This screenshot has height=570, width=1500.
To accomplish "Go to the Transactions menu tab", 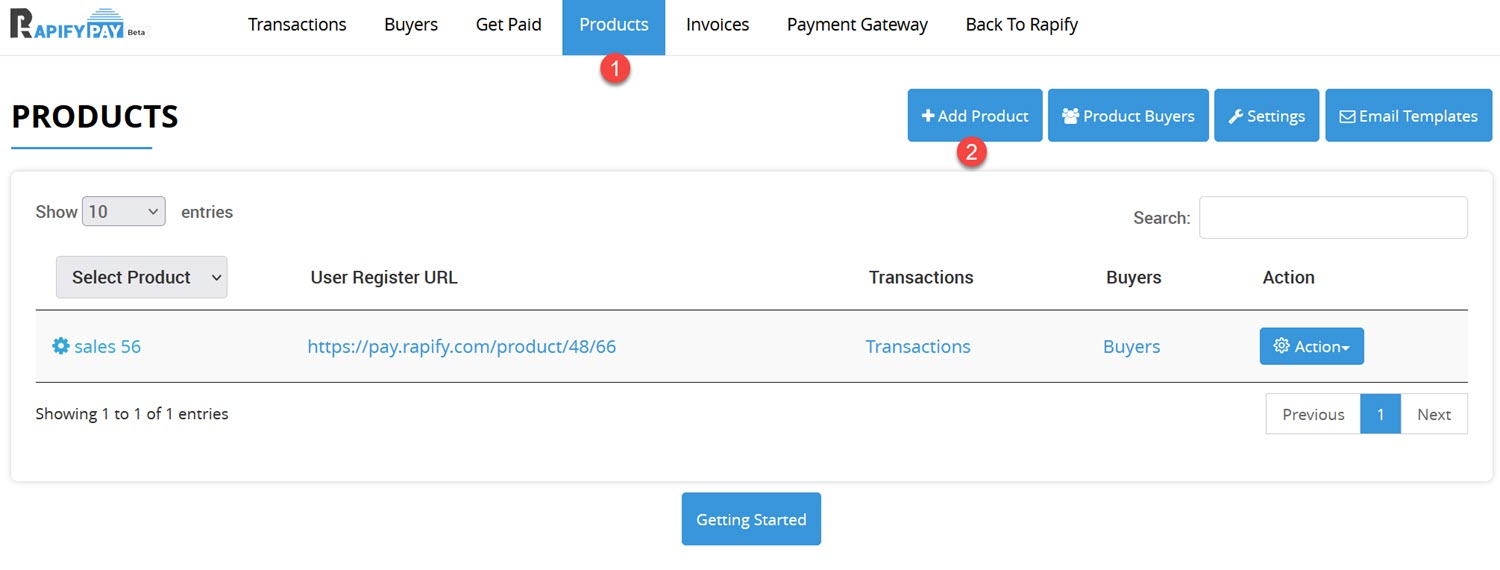I will click(297, 25).
